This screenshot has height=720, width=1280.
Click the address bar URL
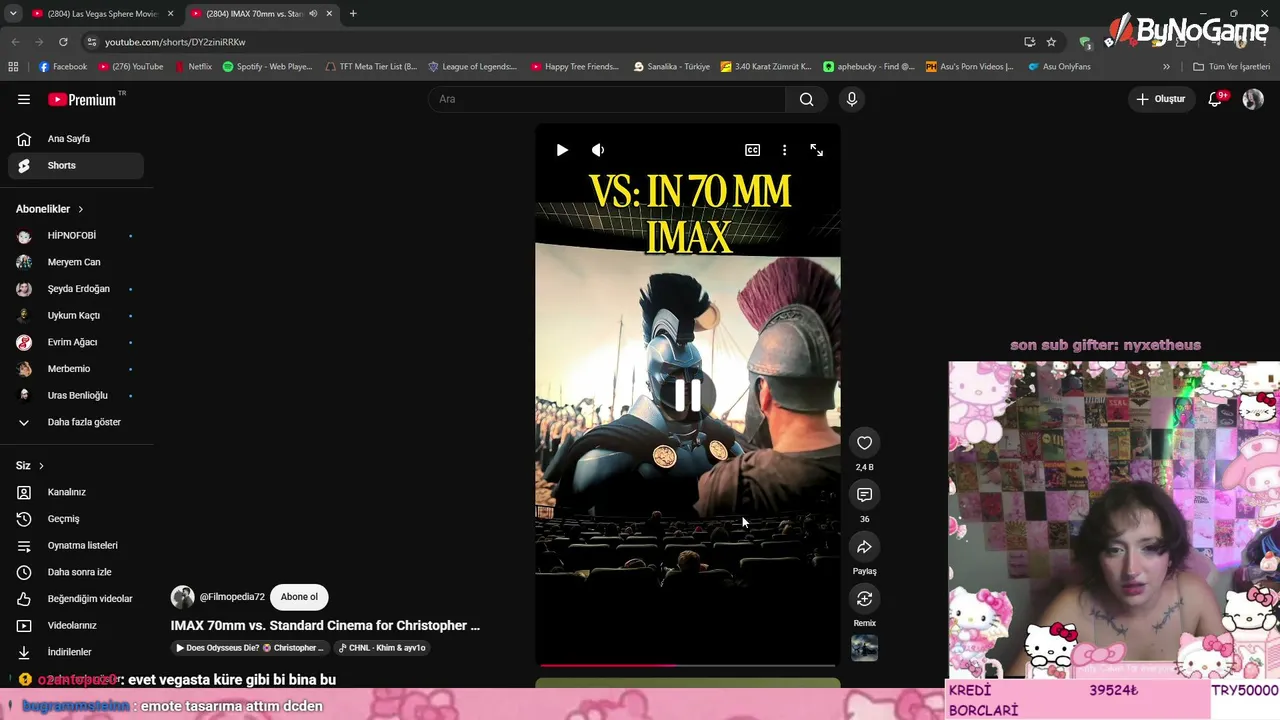coord(175,42)
